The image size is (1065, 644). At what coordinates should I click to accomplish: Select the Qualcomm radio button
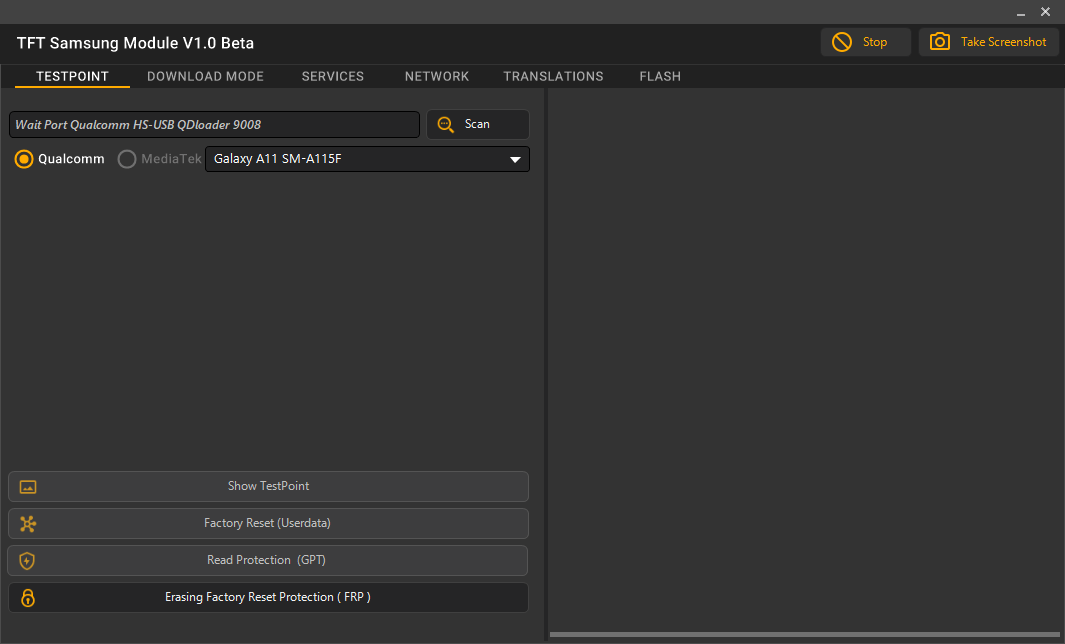coord(24,158)
